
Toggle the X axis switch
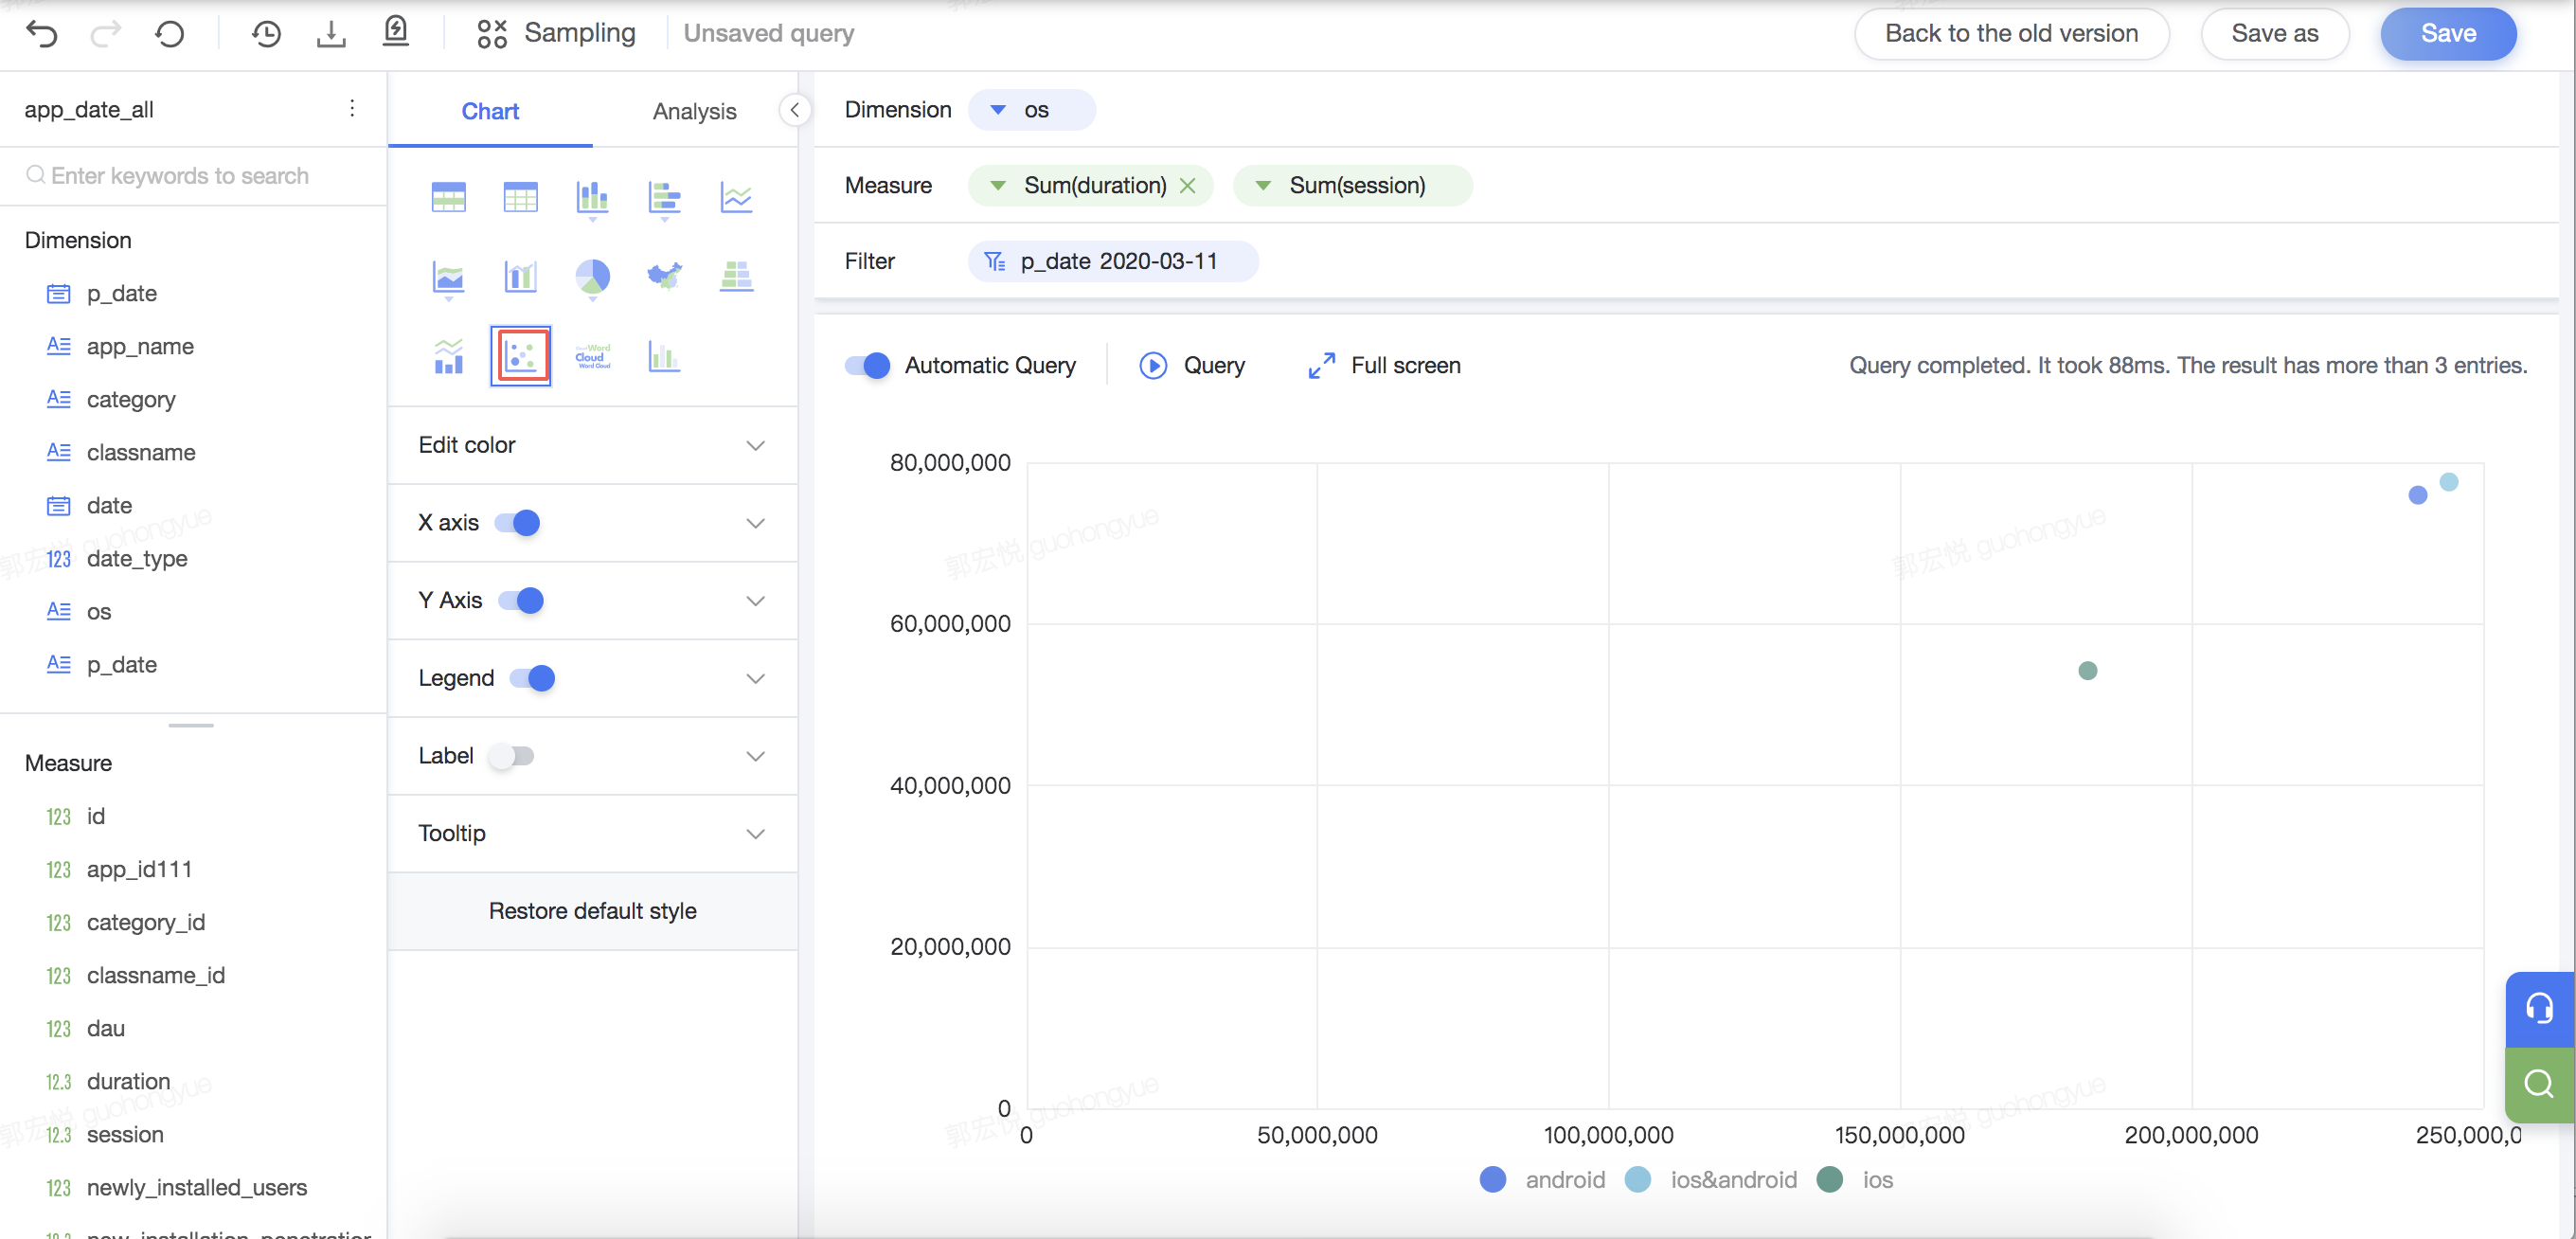tap(517, 523)
